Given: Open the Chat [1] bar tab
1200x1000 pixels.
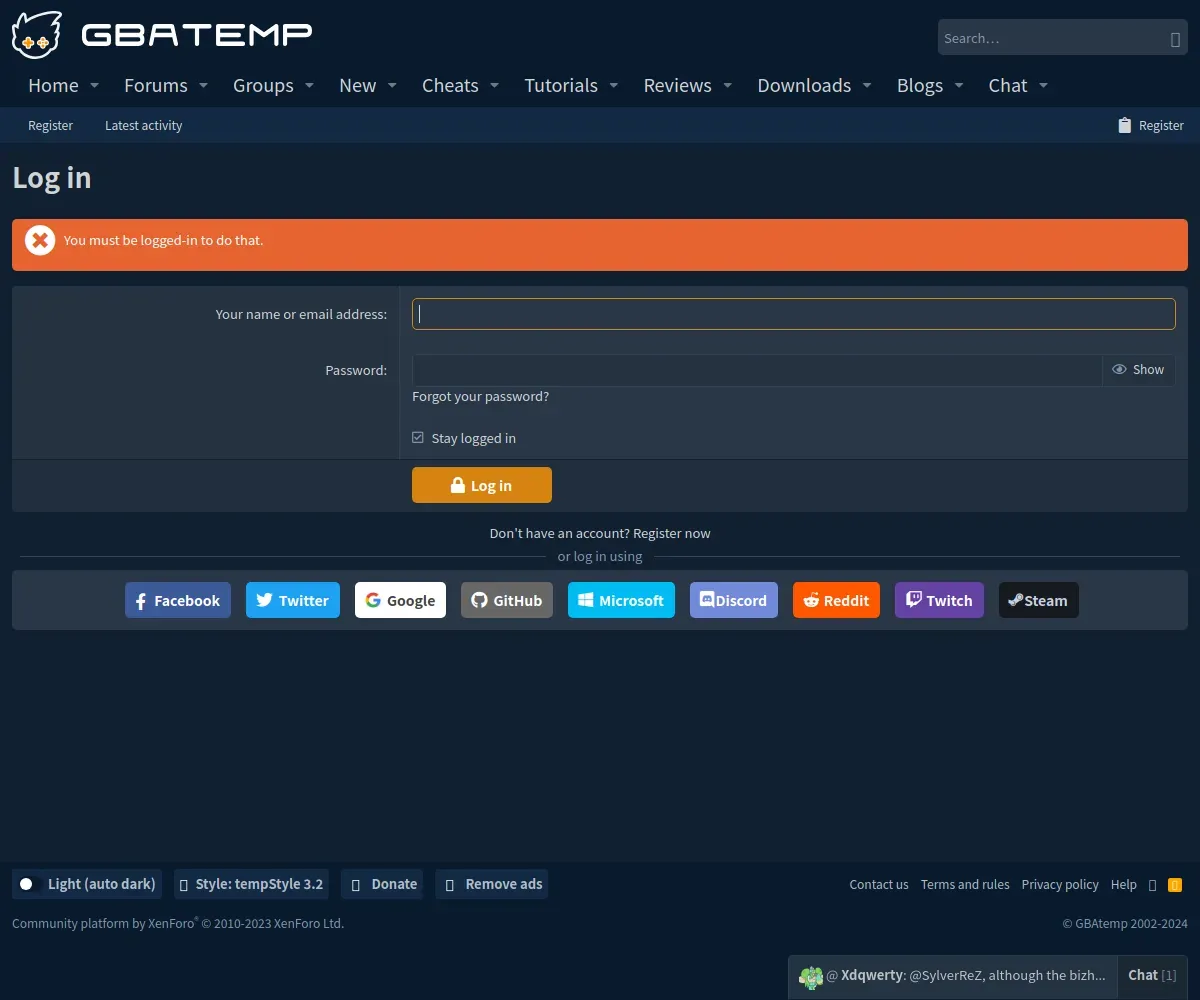Looking at the screenshot, I should pos(1152,975).
